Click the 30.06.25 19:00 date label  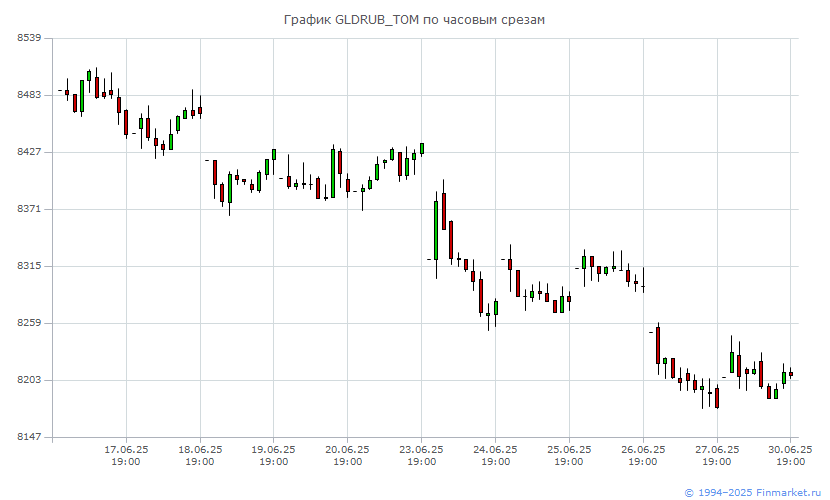(x=790, y=456)
